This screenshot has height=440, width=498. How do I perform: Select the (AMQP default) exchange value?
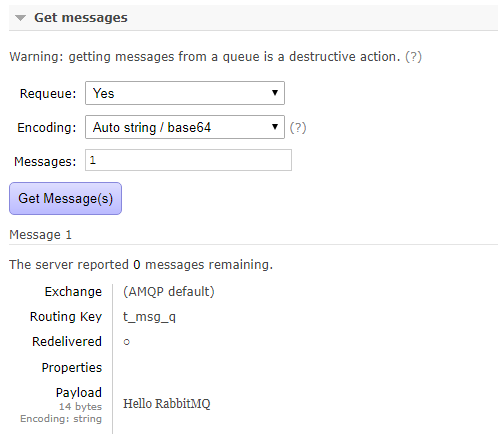169,292
